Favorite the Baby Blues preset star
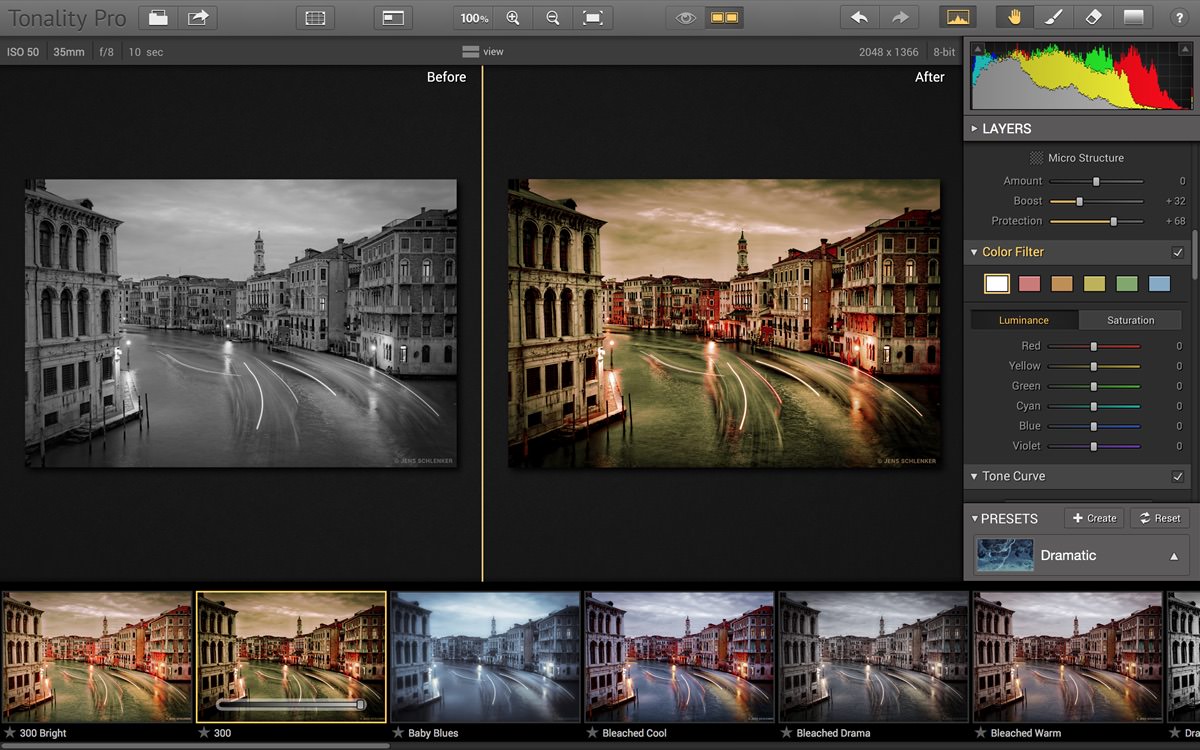Image resolution: width=1200 pixels, height=750 pixels. (398, 733)
